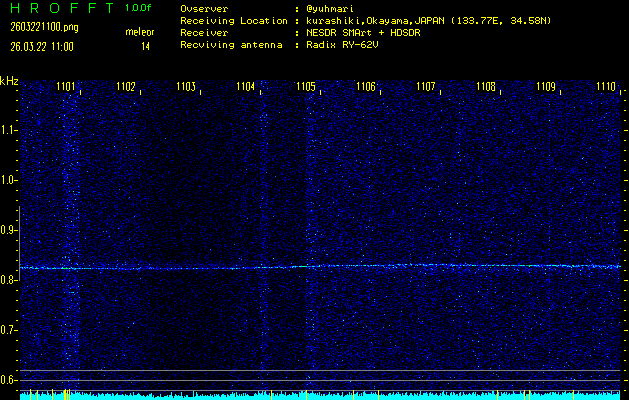Click the kHz axis unit label
The width and height of the screenshot is (629, 400).
pyautogui.click(x=9, y=80)
